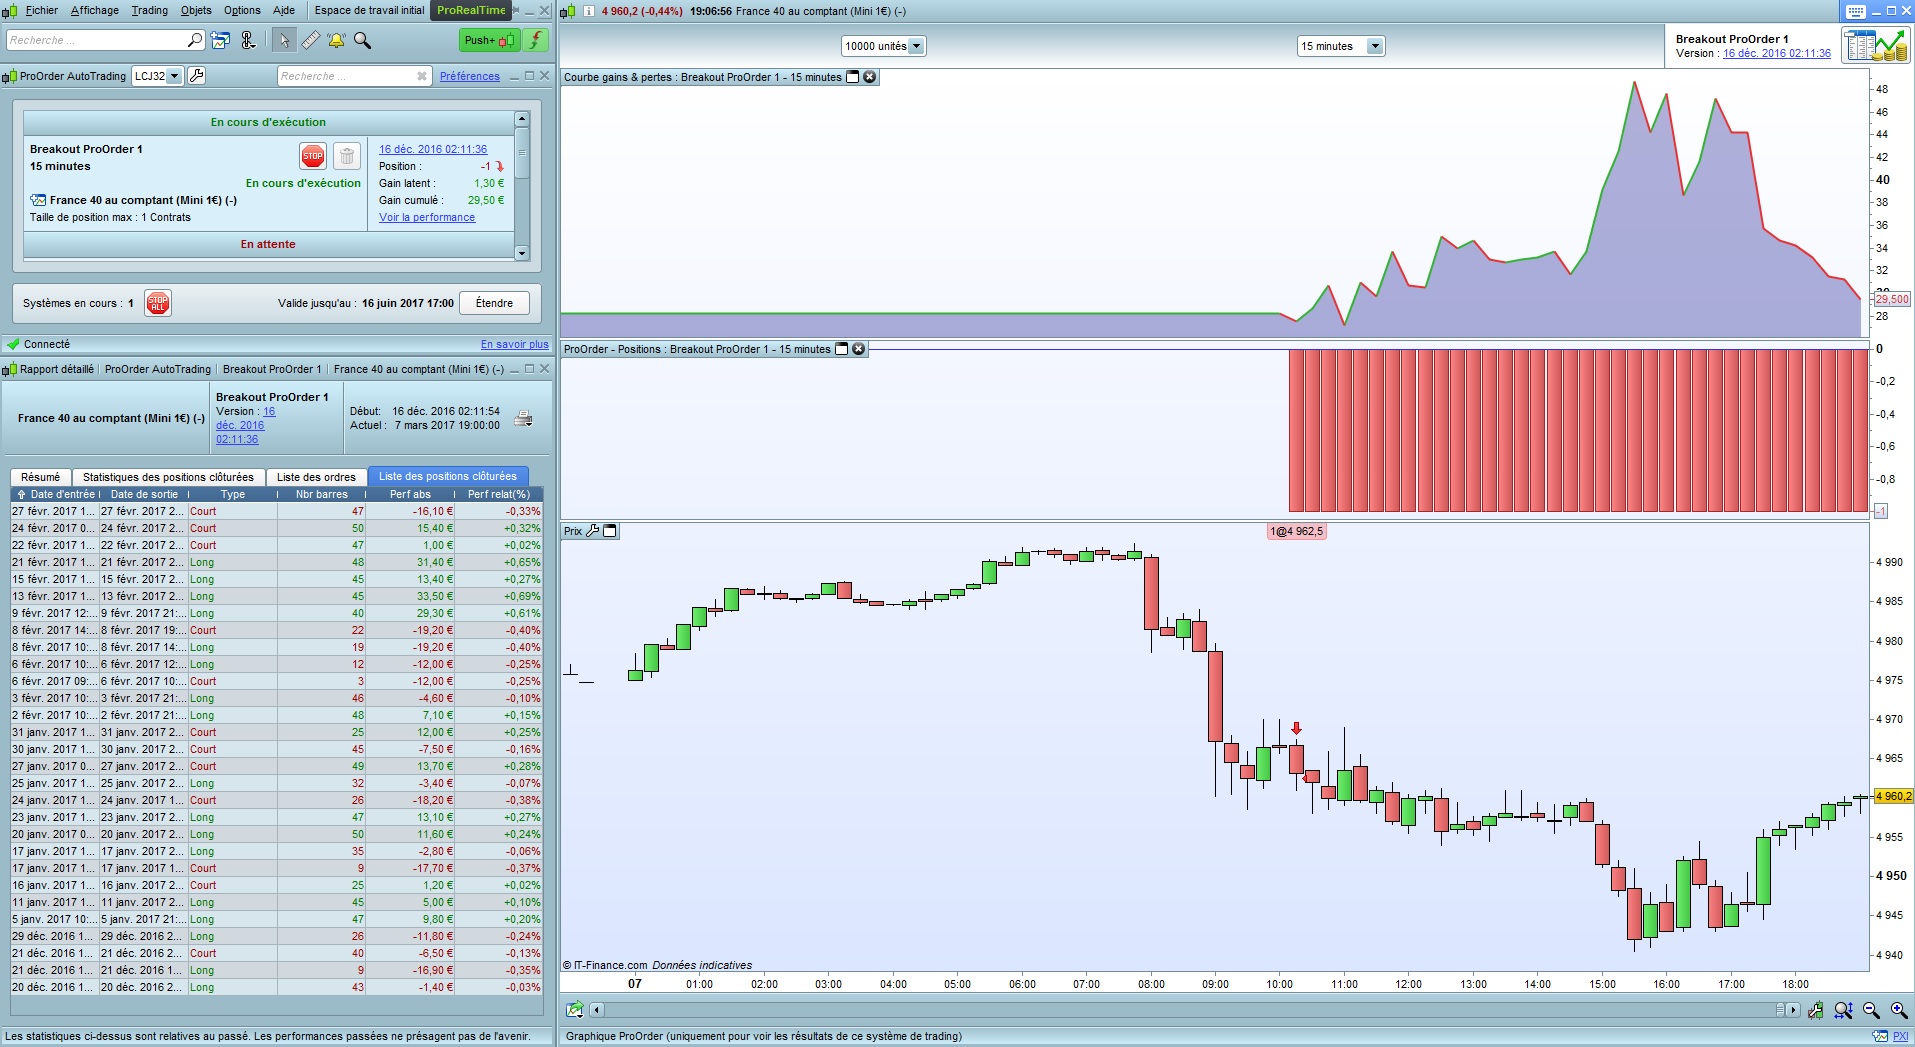Click the version link beside Breakout ProOrder 1 chart header
Viewport: 1915px width, 1047px height.
1777,54
